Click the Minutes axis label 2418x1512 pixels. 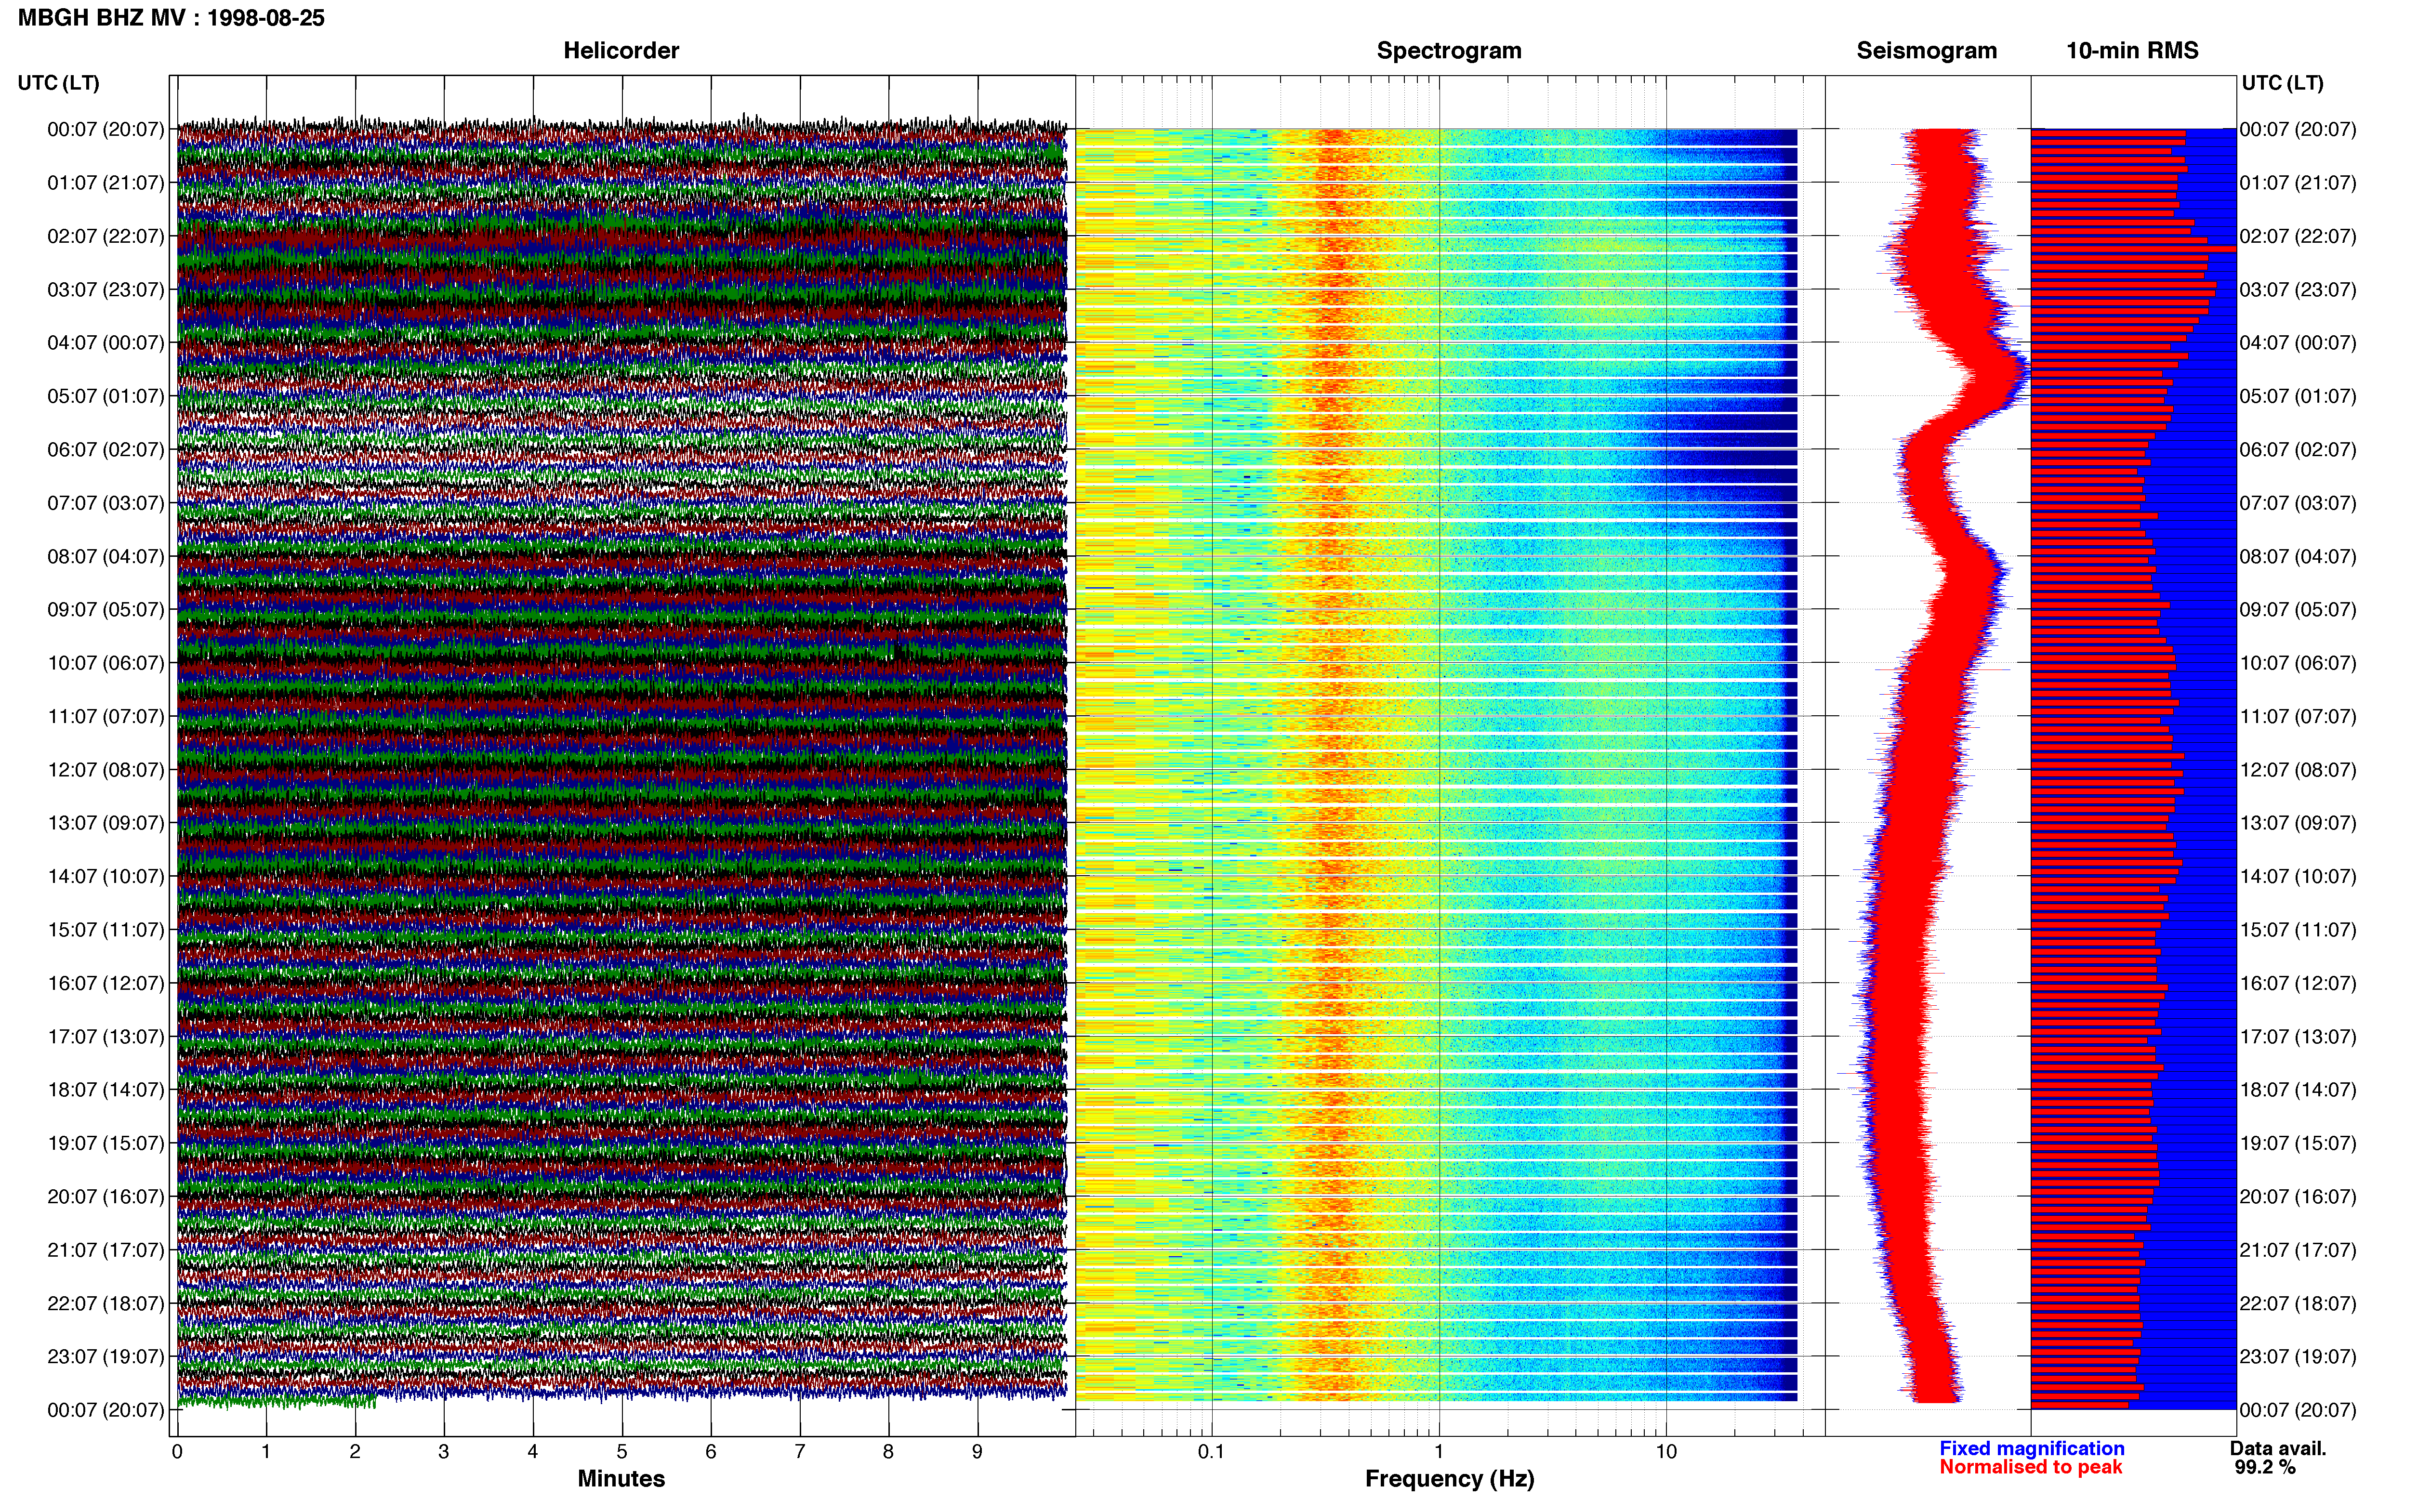[x=621, y=1479]
